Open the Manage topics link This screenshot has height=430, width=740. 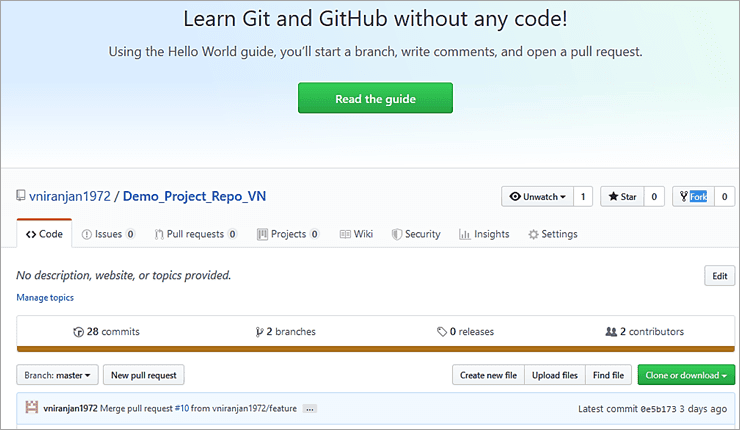45,297
